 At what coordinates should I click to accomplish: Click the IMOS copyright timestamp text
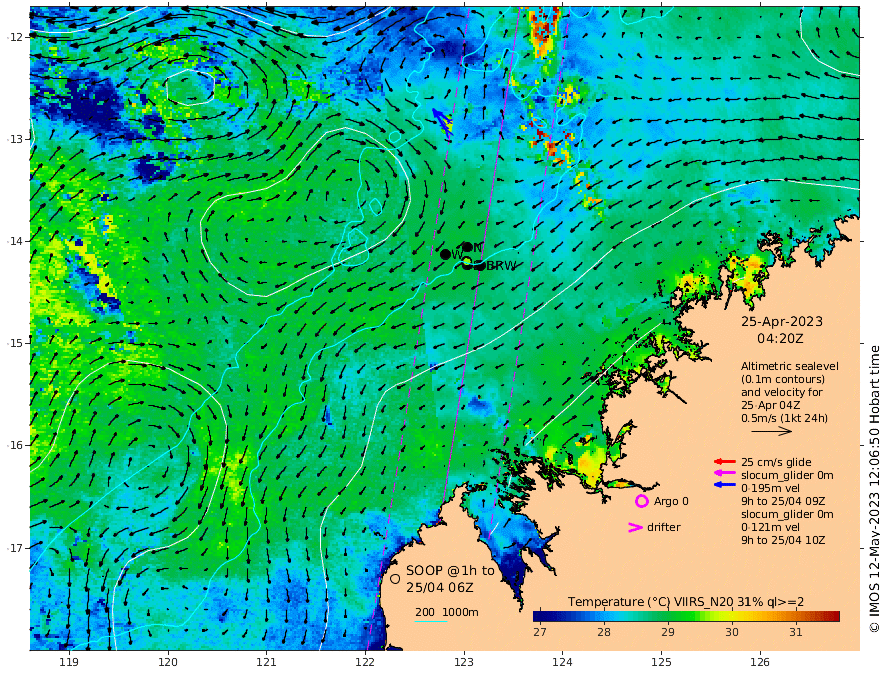[873, 489]
